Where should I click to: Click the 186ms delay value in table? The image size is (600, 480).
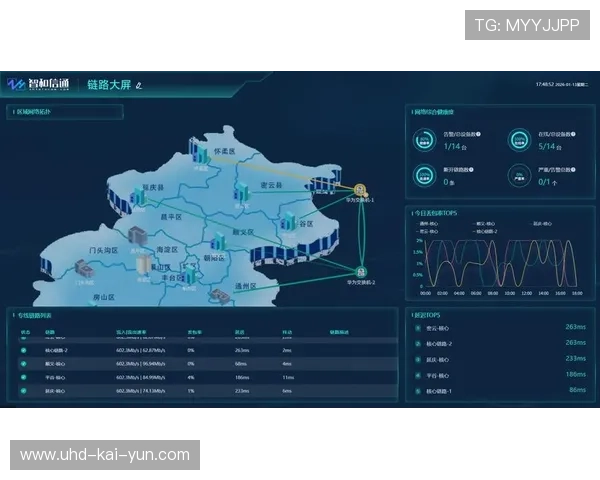click(242, 377)
